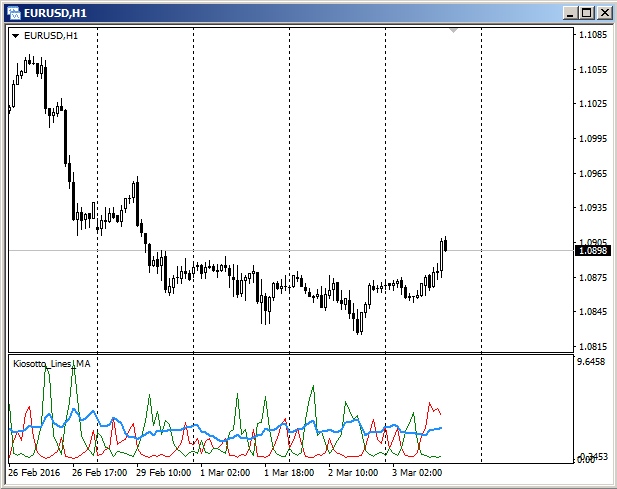Close the EURUSD,H1 chart window
The width and height of the screenshot is (617, 489).
(604, 13)
